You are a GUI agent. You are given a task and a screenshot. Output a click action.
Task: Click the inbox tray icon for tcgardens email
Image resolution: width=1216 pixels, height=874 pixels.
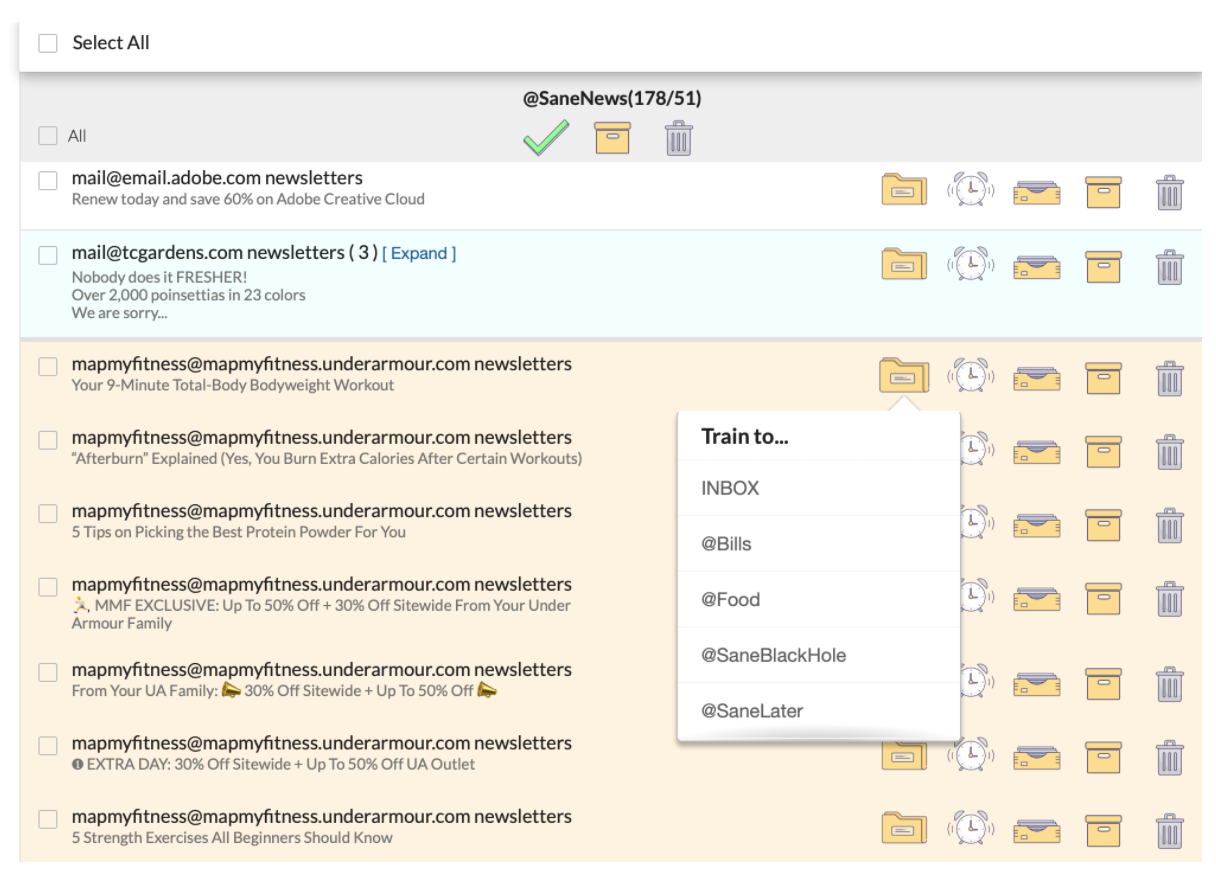coord(1036,266)
